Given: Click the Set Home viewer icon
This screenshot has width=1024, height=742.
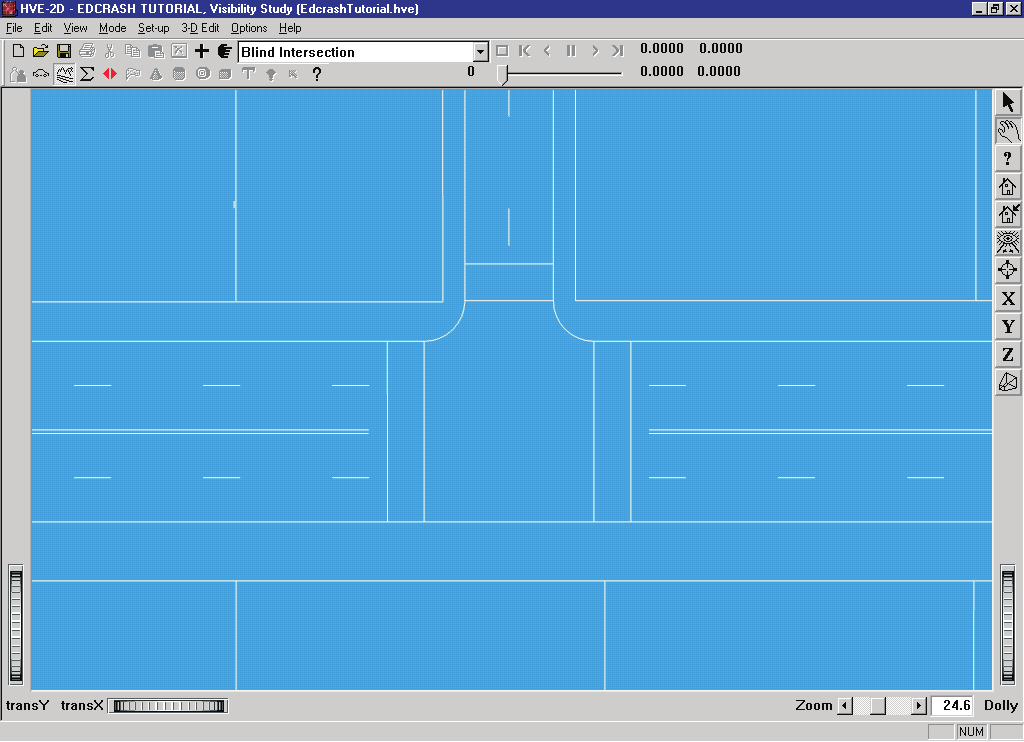Looking at the screenshot, I should (x=1008, y=214).
